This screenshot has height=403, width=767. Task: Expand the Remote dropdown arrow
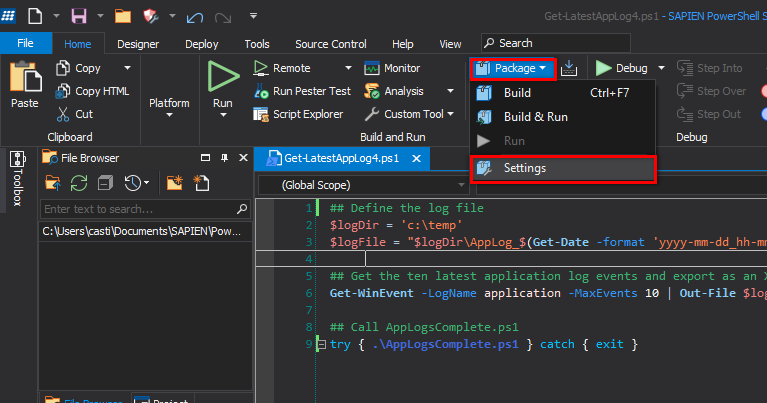pos(348,68)
